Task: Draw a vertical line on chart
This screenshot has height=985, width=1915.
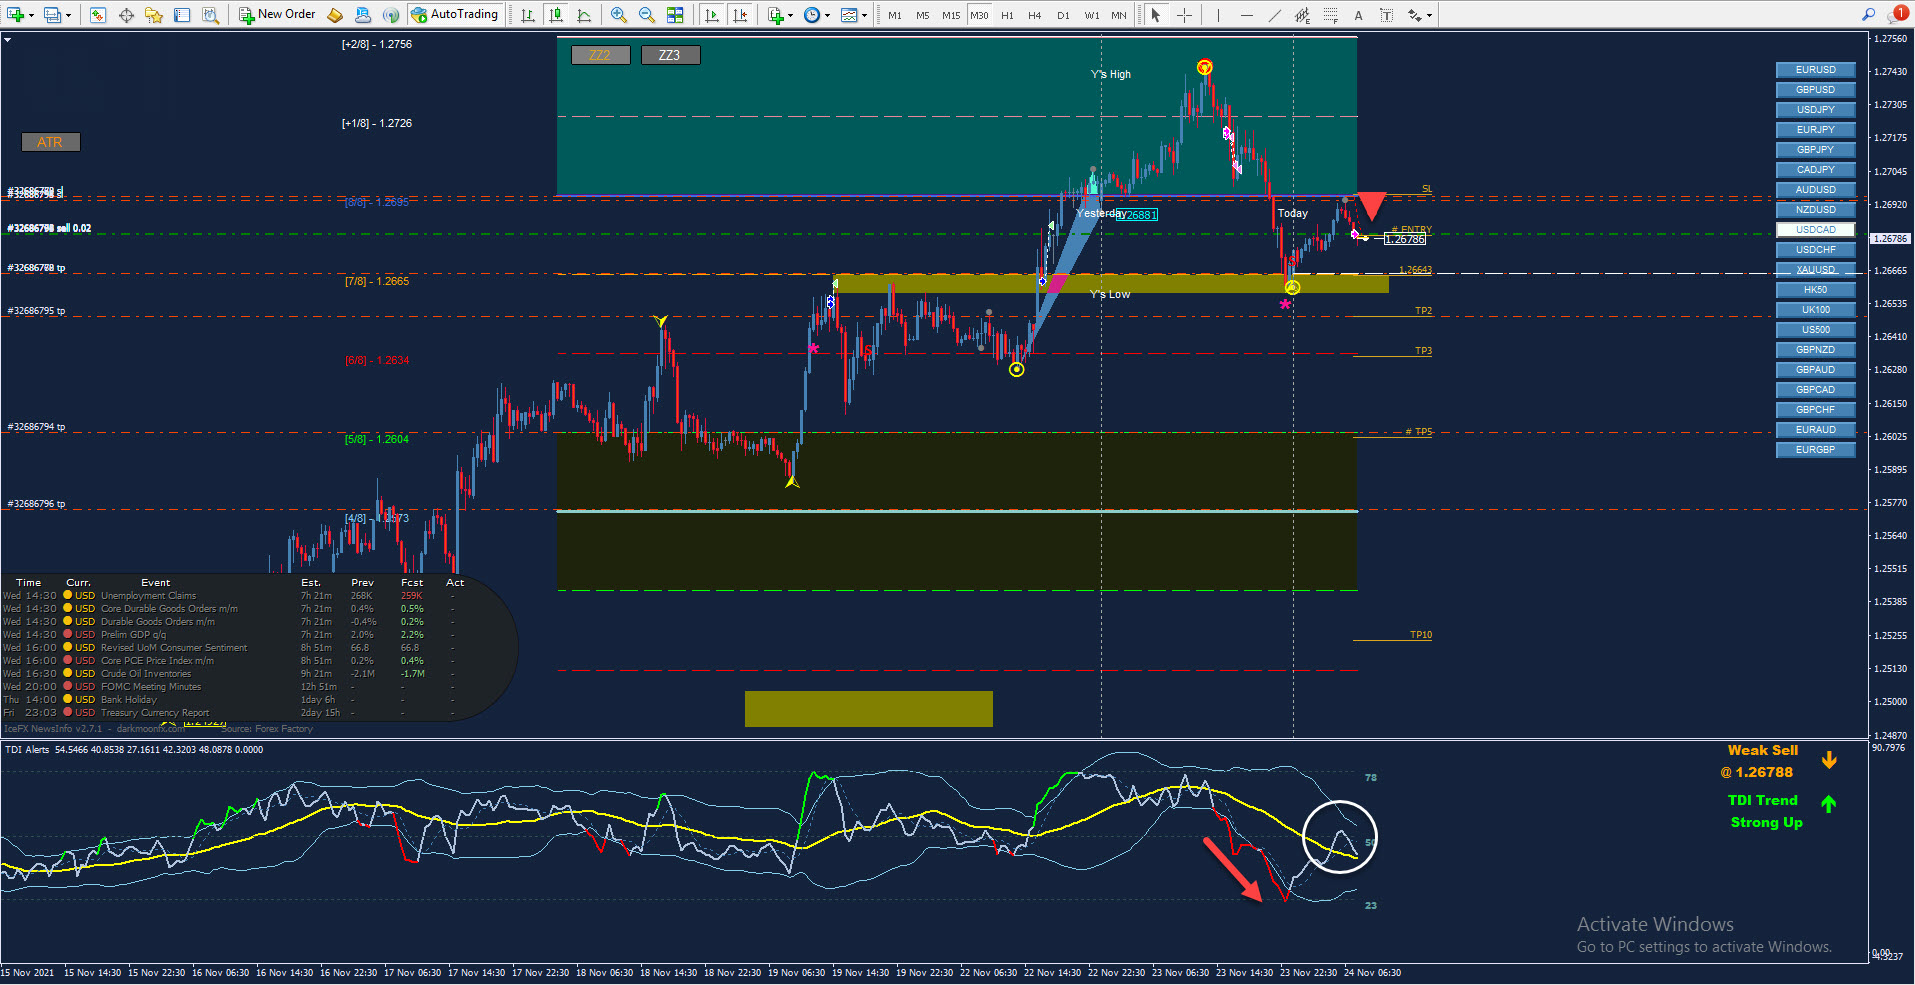Action: tap(1218, 15)
